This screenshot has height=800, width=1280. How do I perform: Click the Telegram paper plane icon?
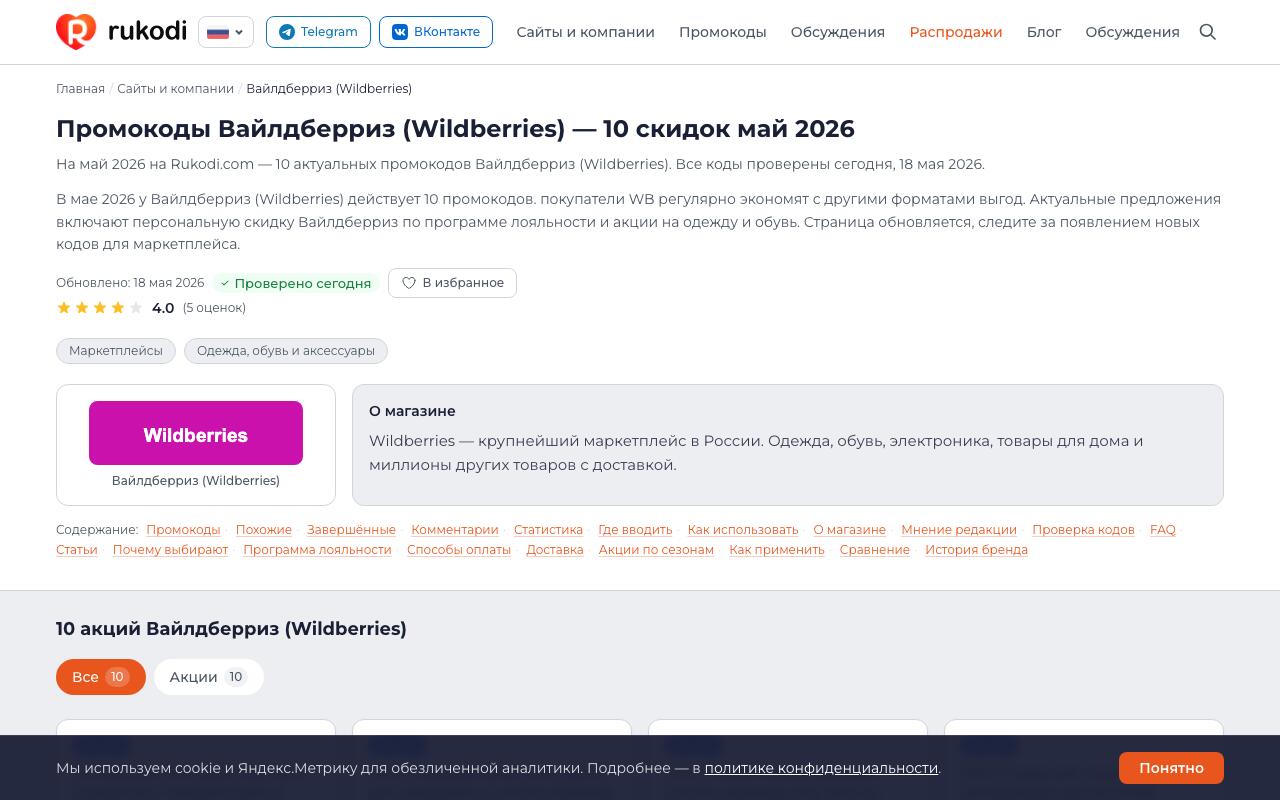[287, 32]
